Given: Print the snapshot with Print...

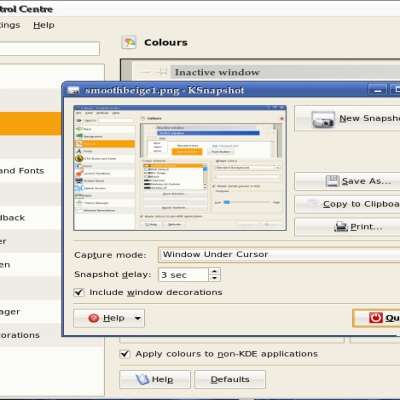Looking at the screenshot, I should click(347, 227).
